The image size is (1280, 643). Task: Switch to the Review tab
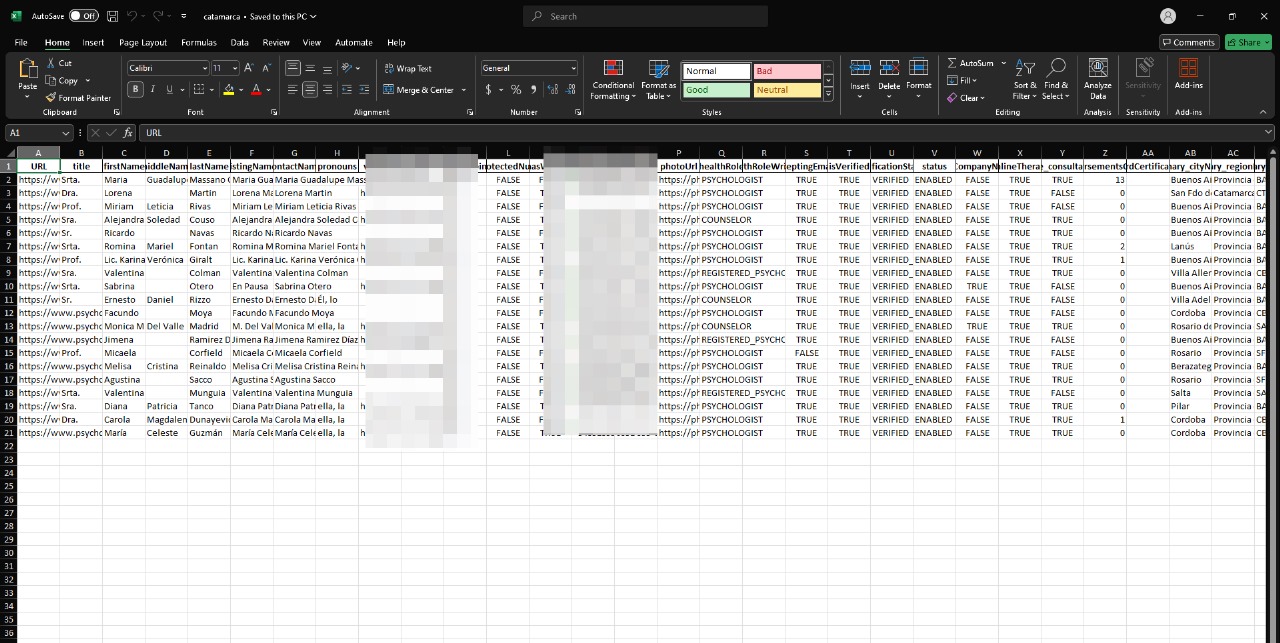click(276, 43)
